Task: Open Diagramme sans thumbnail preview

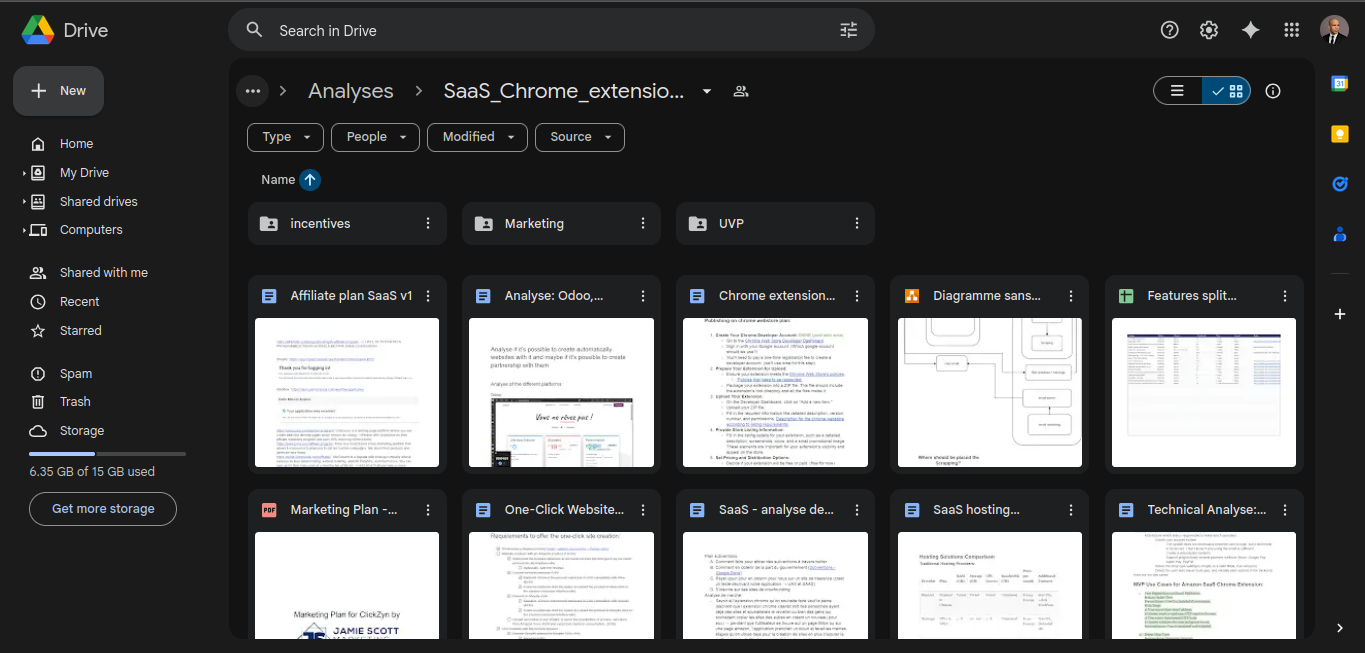Action: point(990,392)
